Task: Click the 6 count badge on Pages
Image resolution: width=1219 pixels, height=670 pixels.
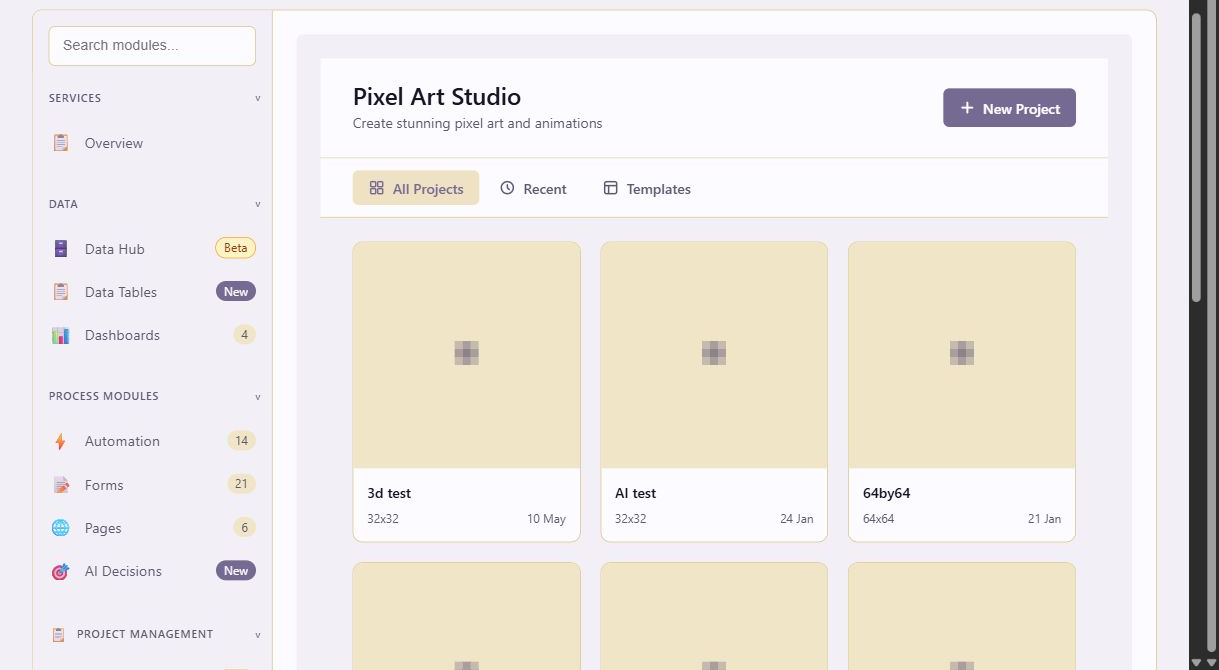Action: point(244,527)
